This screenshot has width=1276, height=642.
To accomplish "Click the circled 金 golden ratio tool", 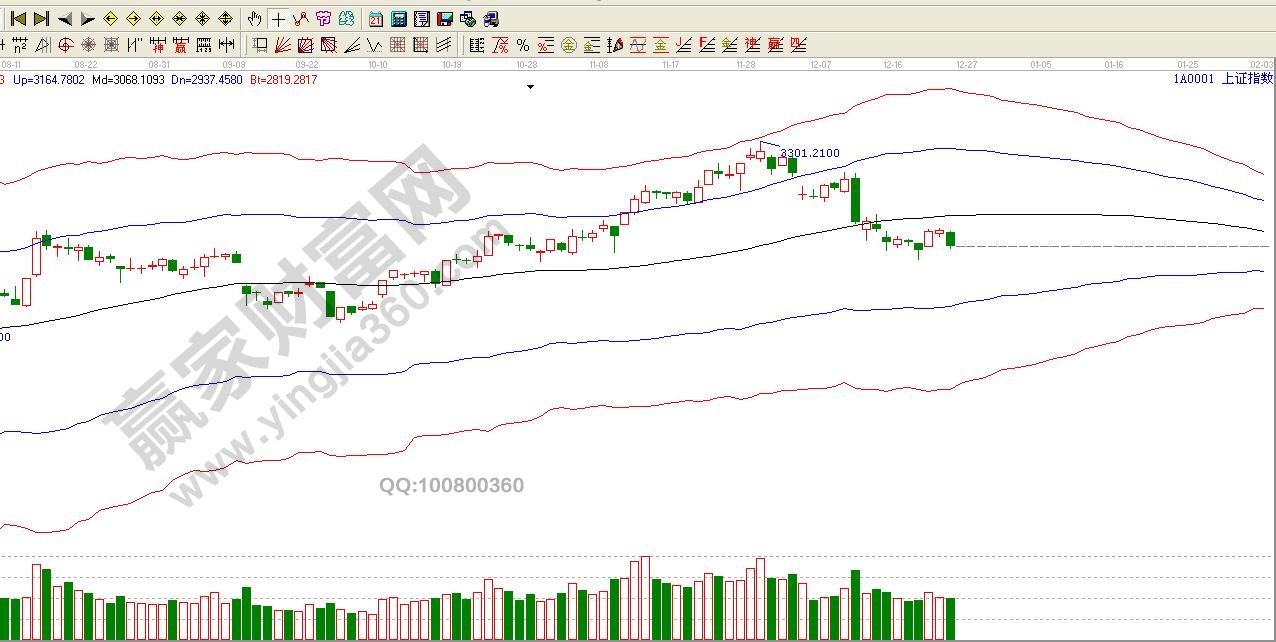I will coord(568,45).
